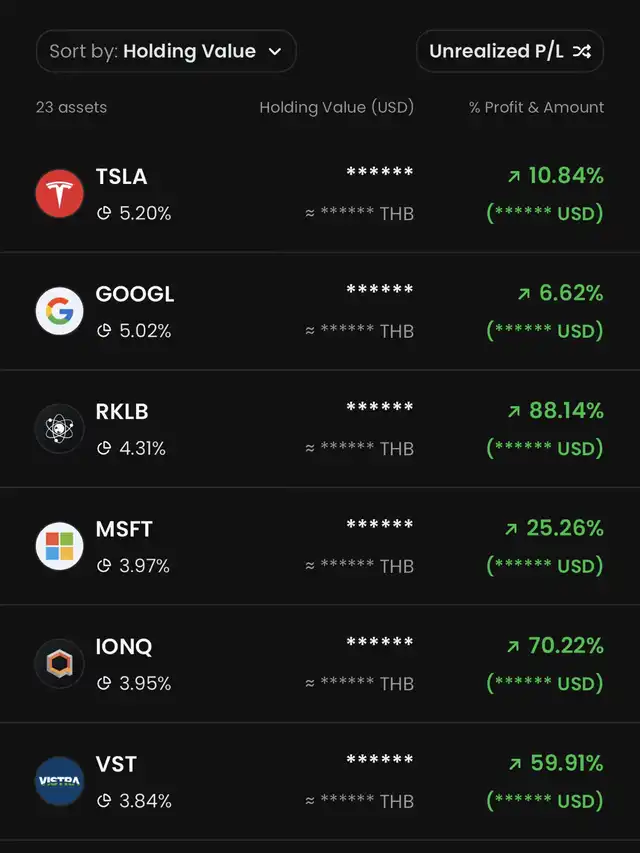640x853 pixels.
Task: Click the % Profit & Amount column header
Action: 536,107
